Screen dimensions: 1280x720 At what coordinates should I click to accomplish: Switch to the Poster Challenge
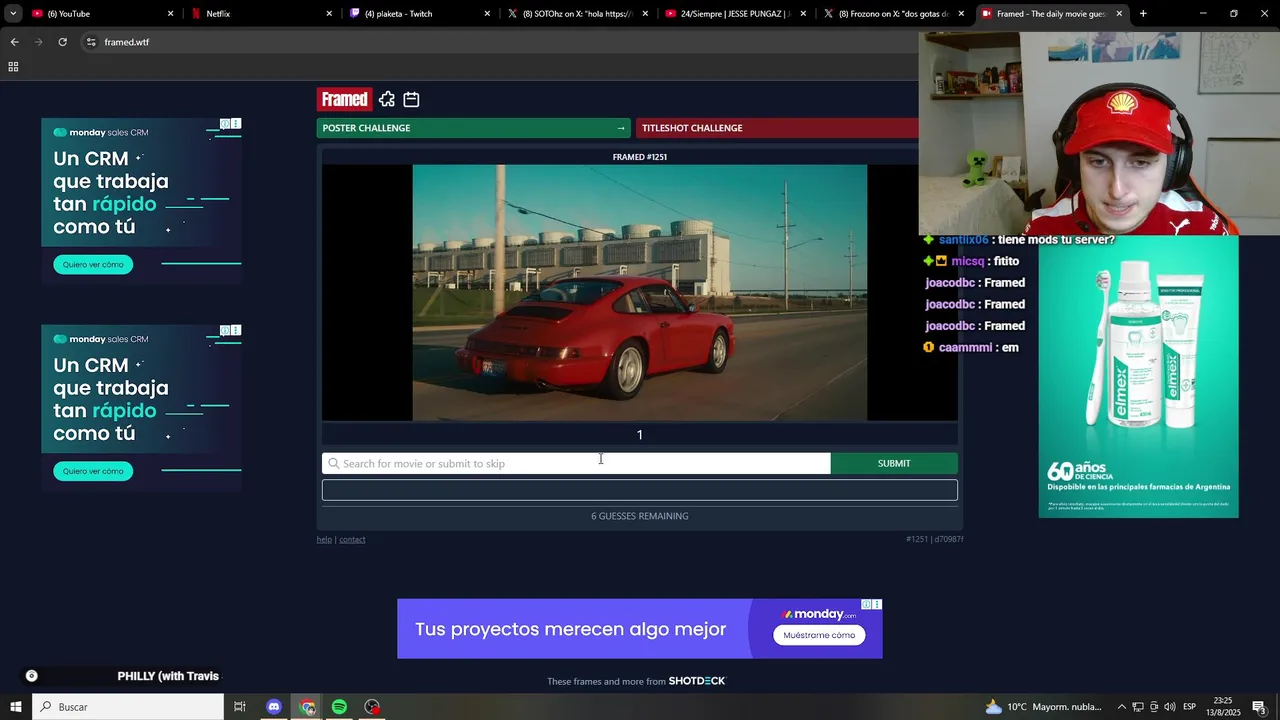(474, 128)
